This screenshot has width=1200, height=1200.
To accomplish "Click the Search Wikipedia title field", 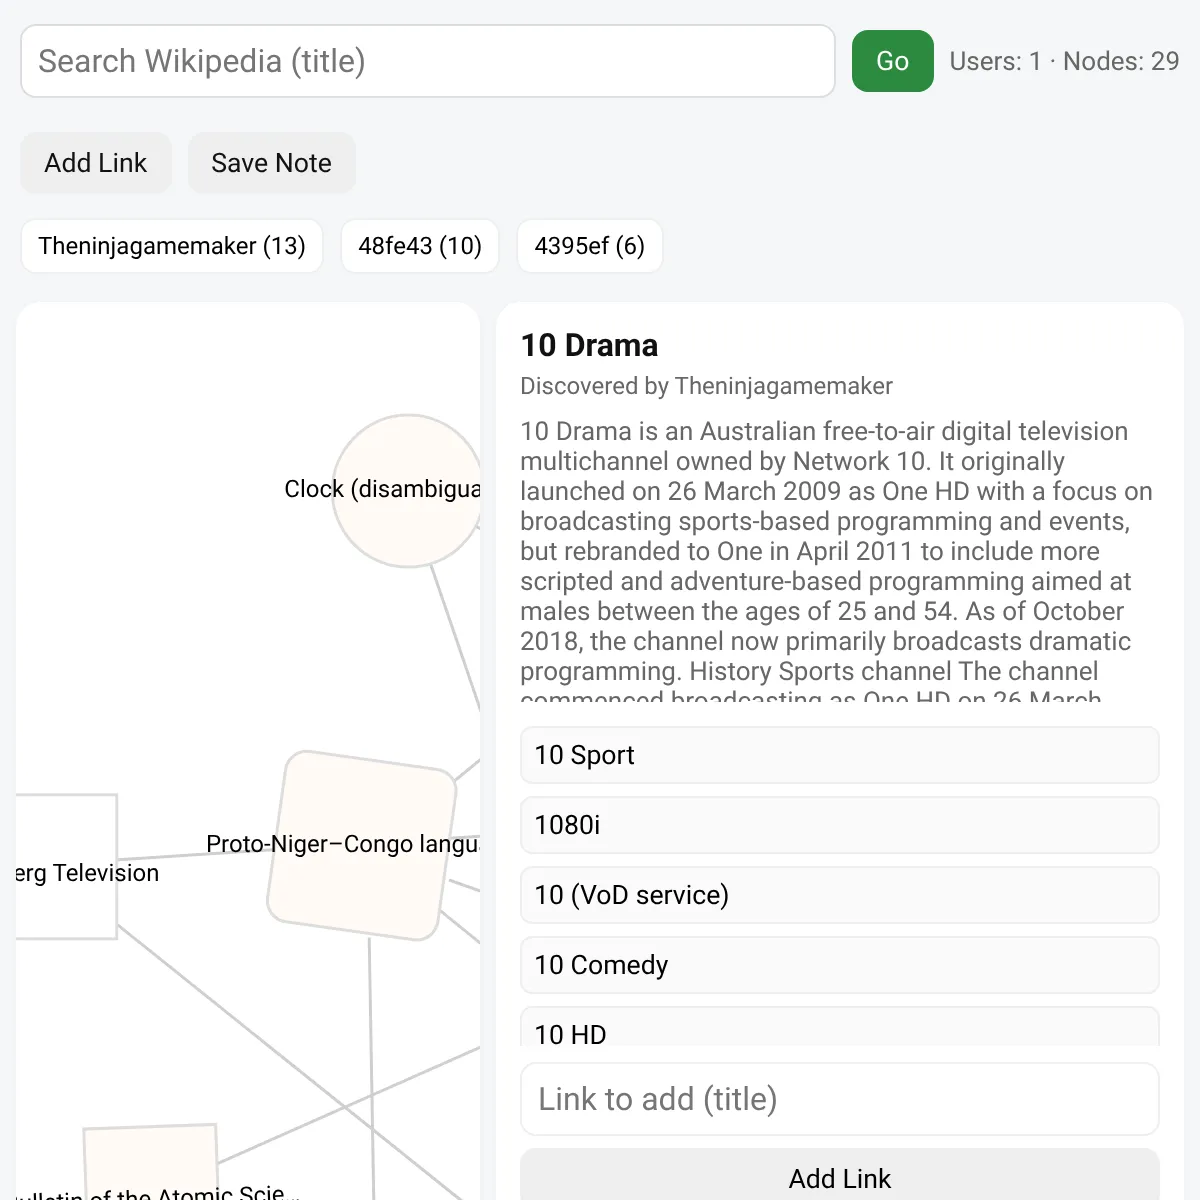I will pyautogui.click(x=428, y=61).
